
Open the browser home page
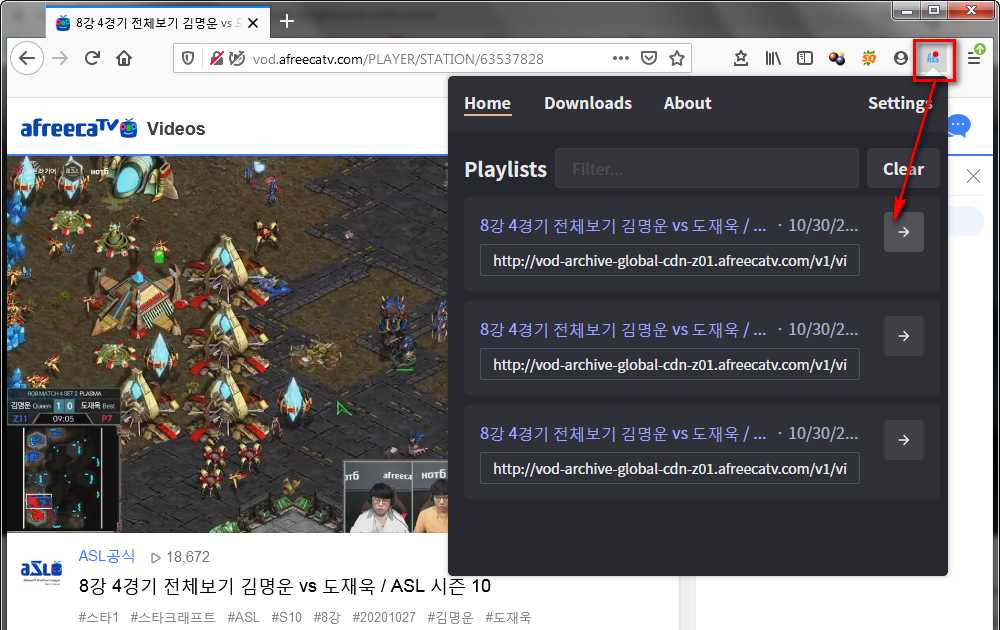coord(124,59)
